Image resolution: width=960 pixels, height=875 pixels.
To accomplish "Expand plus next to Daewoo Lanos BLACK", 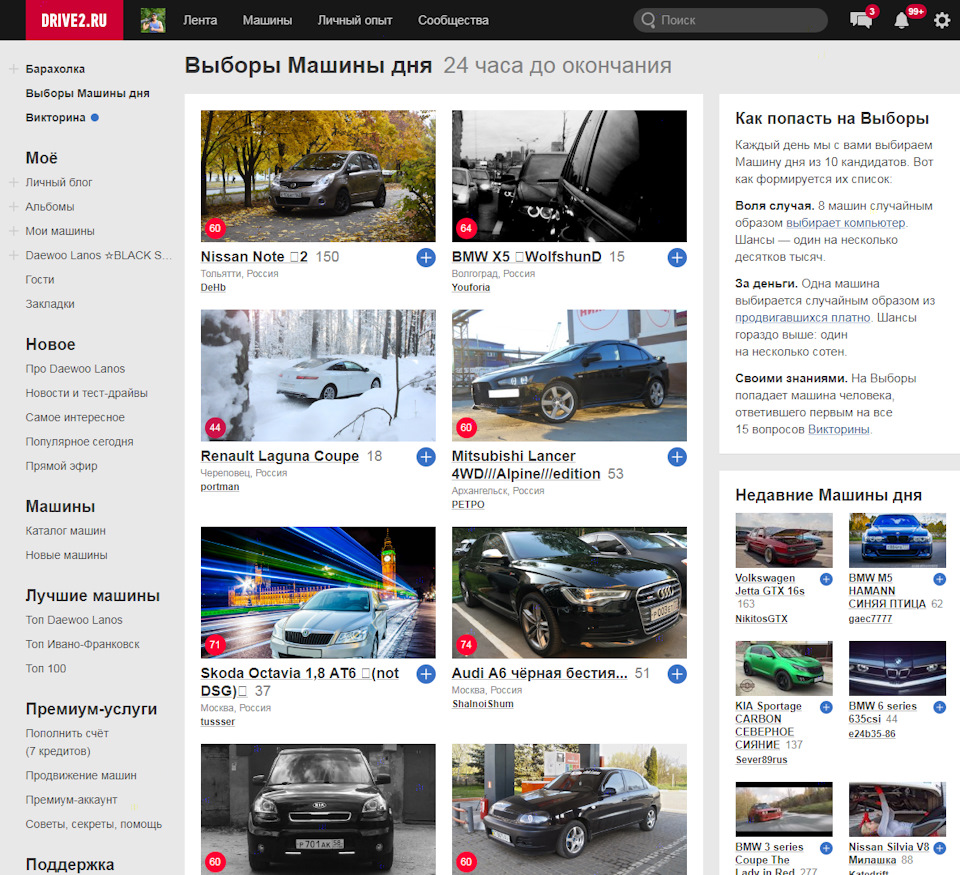I will coord(13,255).
